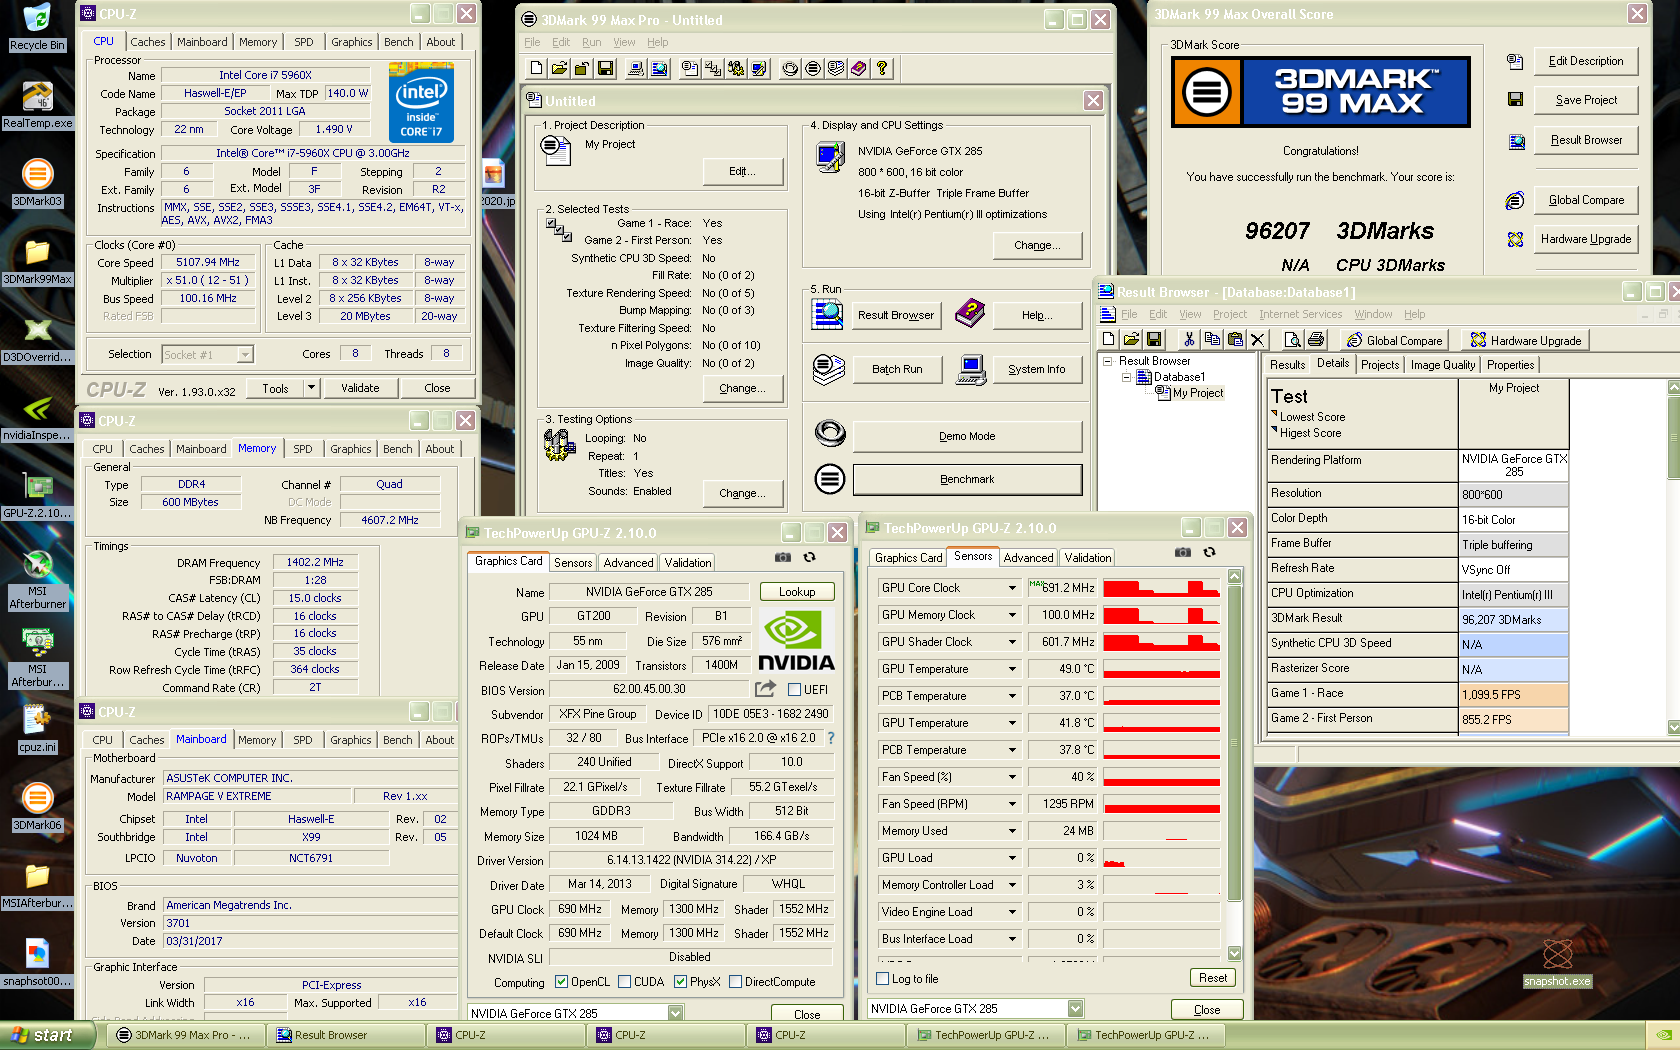Click New project icon in 3DMark toolbar
Viewport: 1680px width, 1050px height.
click(537, 68)
